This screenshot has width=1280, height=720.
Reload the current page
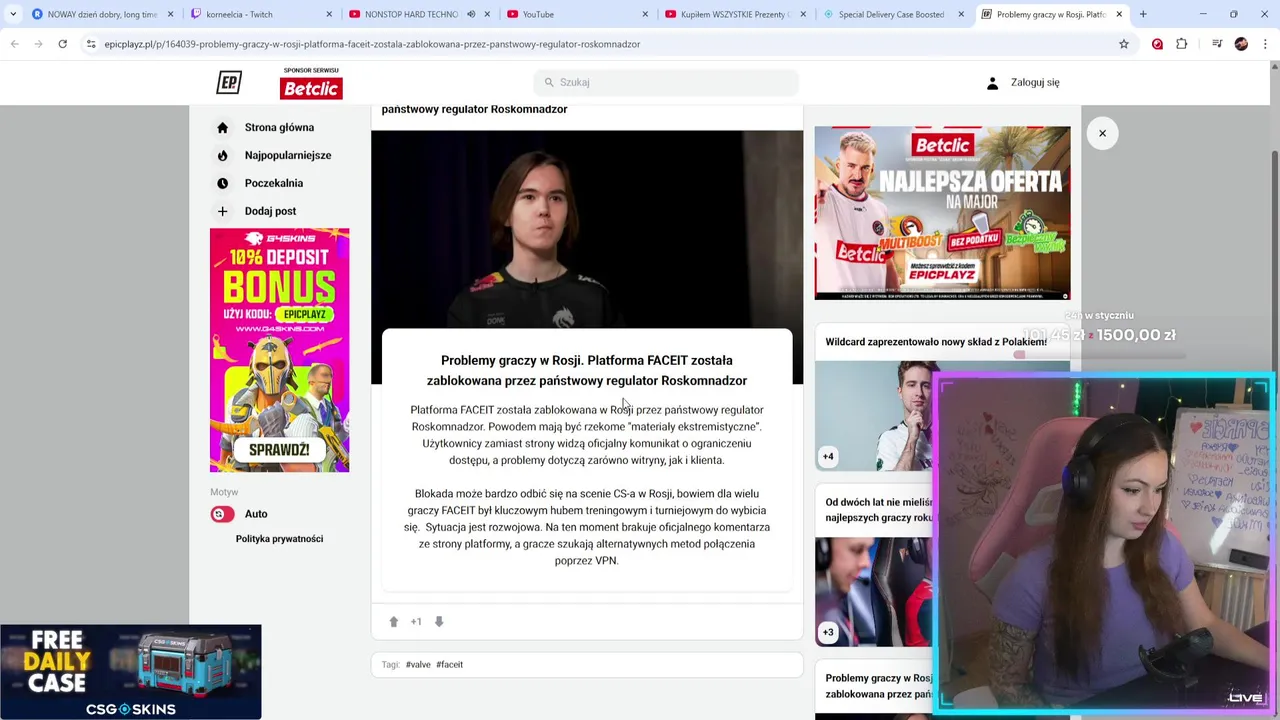pos(62,44)
